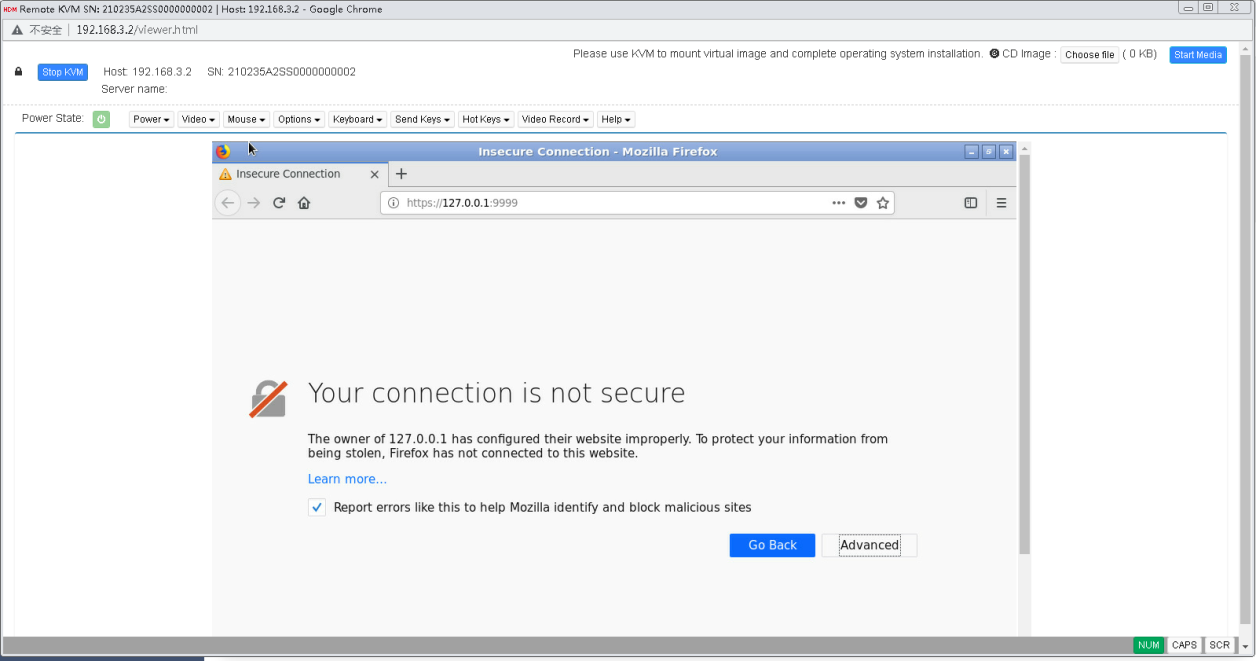The image size is (1256, 661).
Task: Click the lock icon beside Stop KVM
Action: (x=19, y=72)
